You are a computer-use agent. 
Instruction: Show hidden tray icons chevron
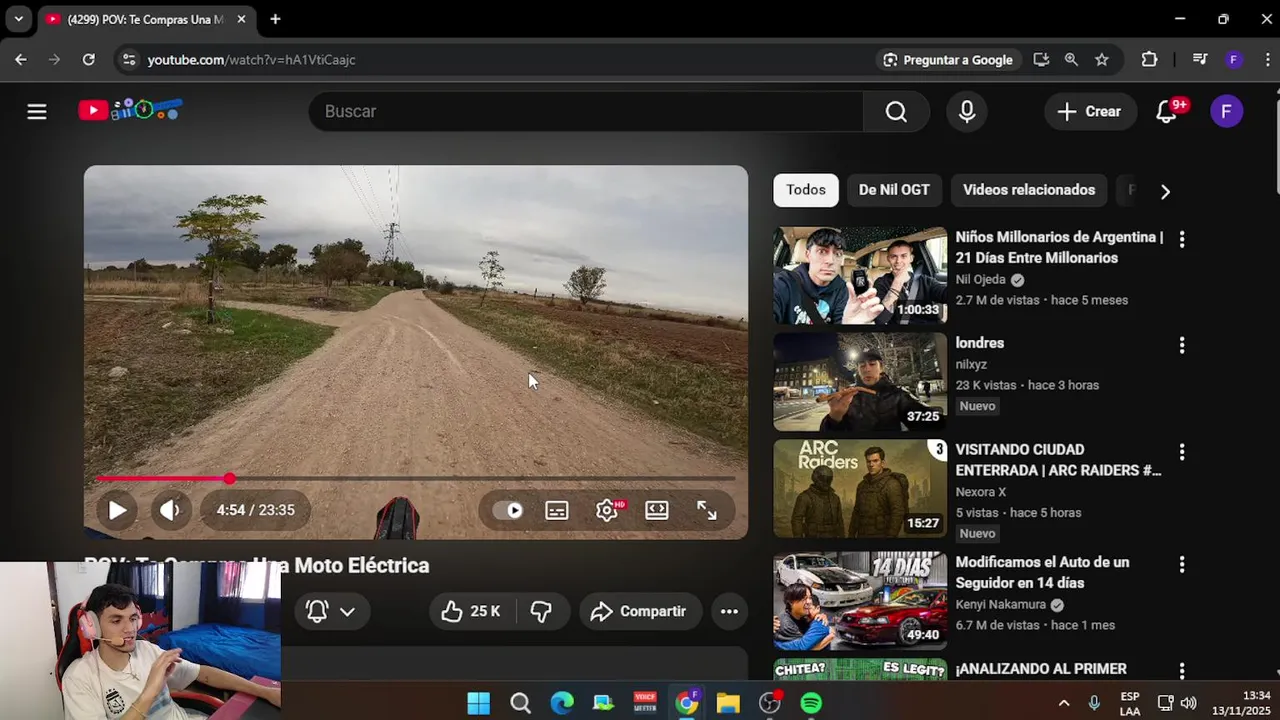(1064, 703)
